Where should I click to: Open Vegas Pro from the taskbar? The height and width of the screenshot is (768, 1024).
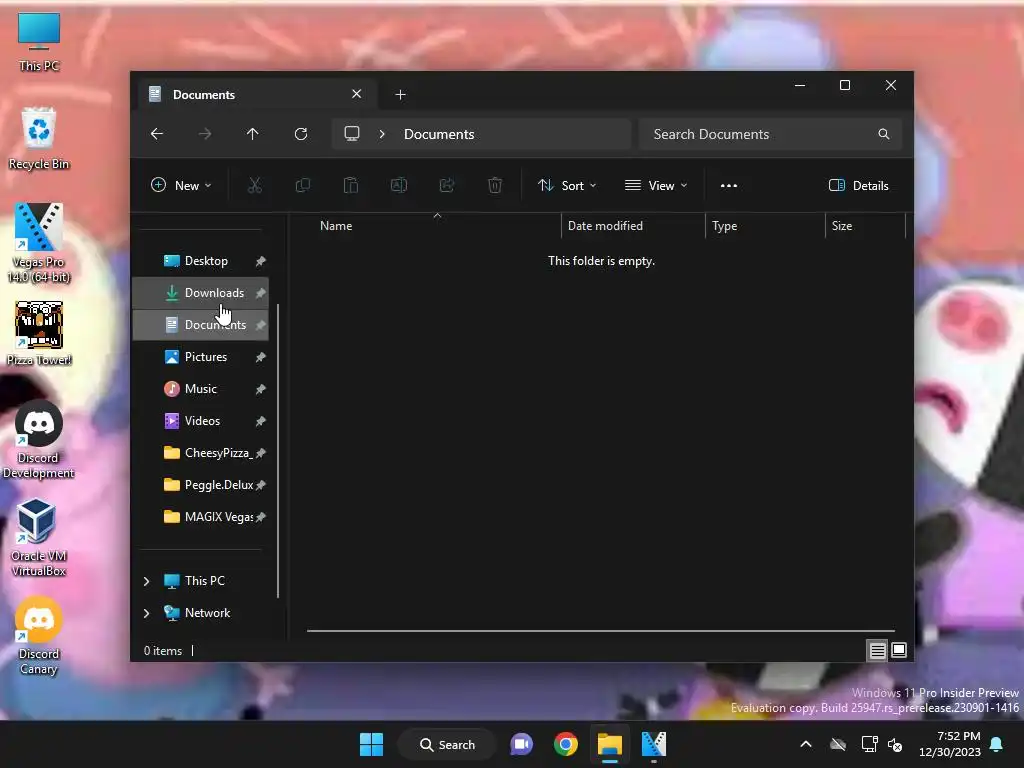tap(654, 744)
